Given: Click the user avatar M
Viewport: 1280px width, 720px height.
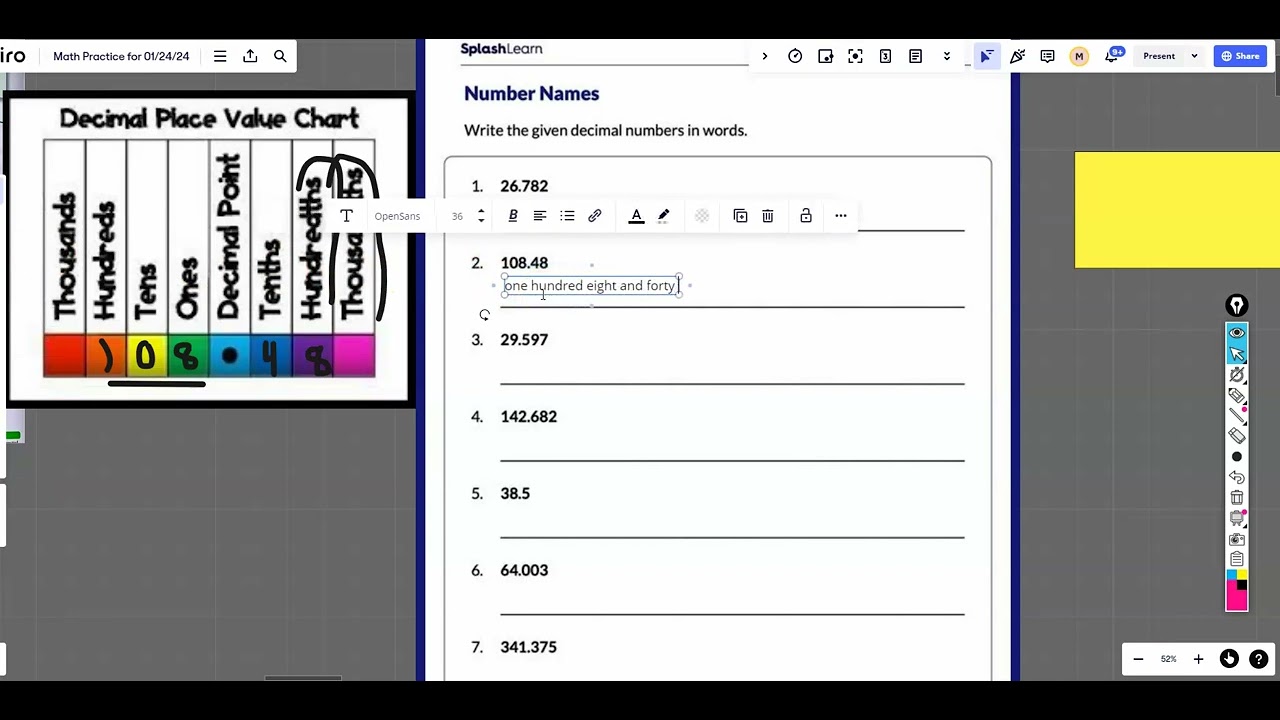Looking at the screenshot, I should (1079, 56).
